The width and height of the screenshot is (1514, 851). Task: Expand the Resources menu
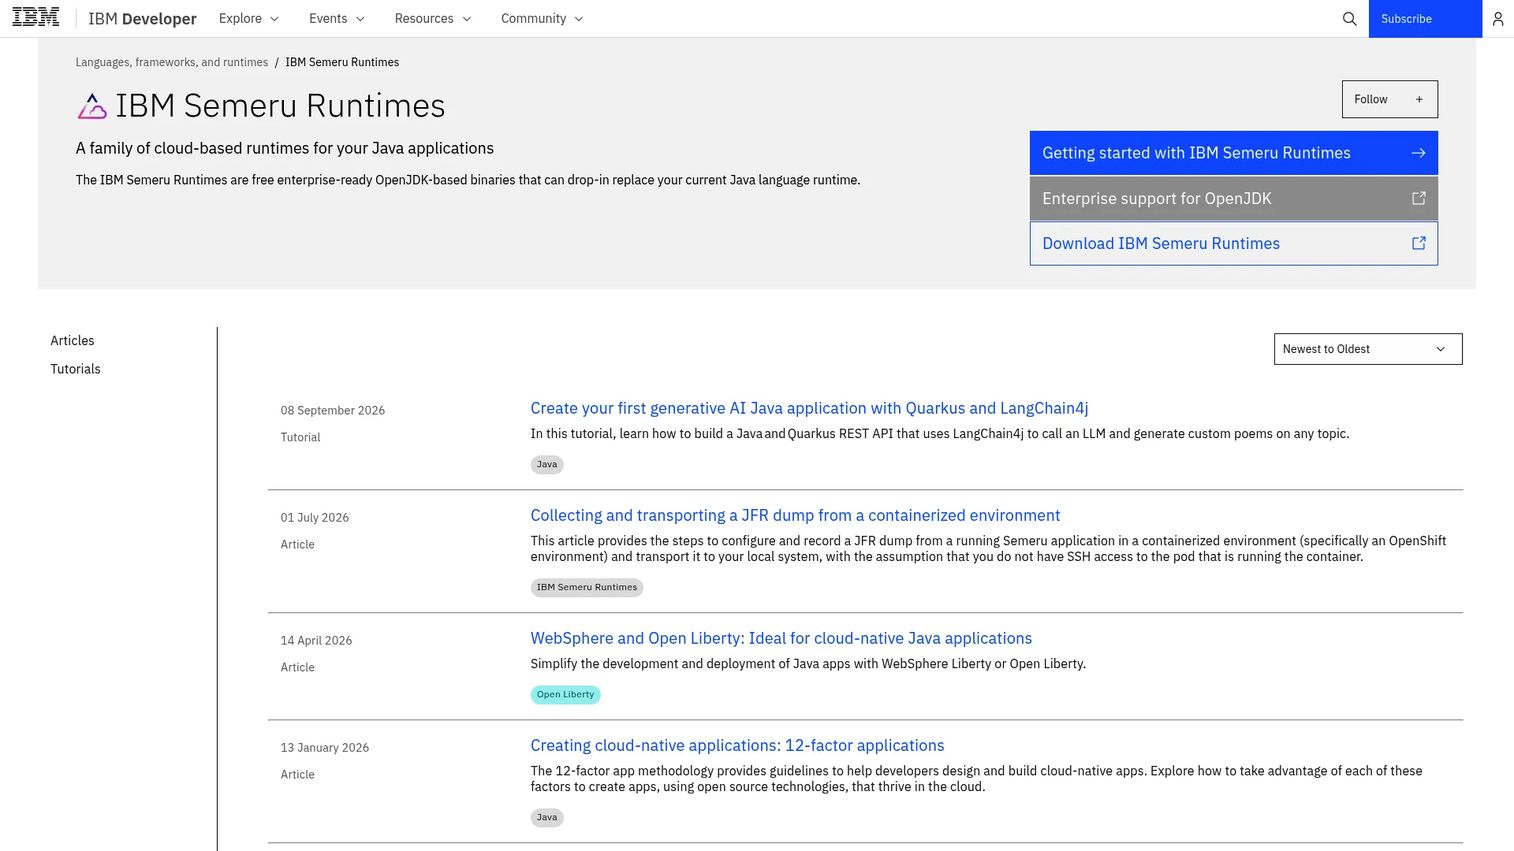point(432,19)
